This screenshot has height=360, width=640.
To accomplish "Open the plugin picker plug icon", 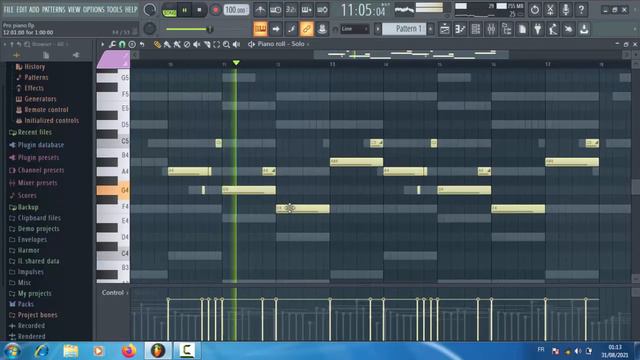I will click(x=538, y=29).
